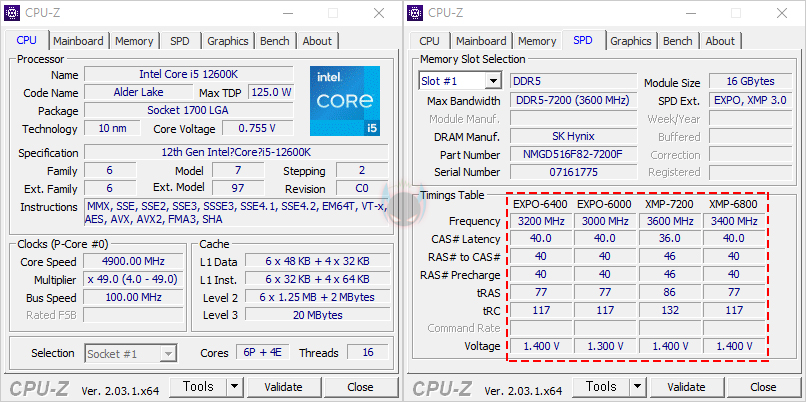This screenshot has width=806, height=402.
Task: Click Ext. Model value 97
Action: [238, 188]
